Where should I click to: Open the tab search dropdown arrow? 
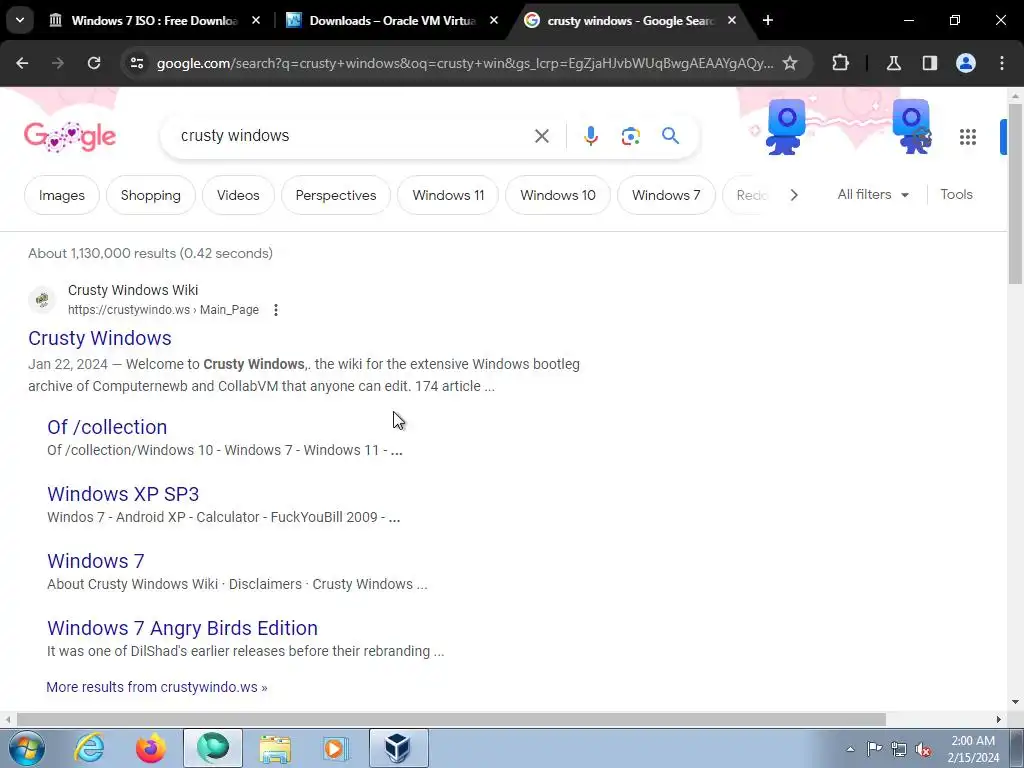[x=20, y=20]
